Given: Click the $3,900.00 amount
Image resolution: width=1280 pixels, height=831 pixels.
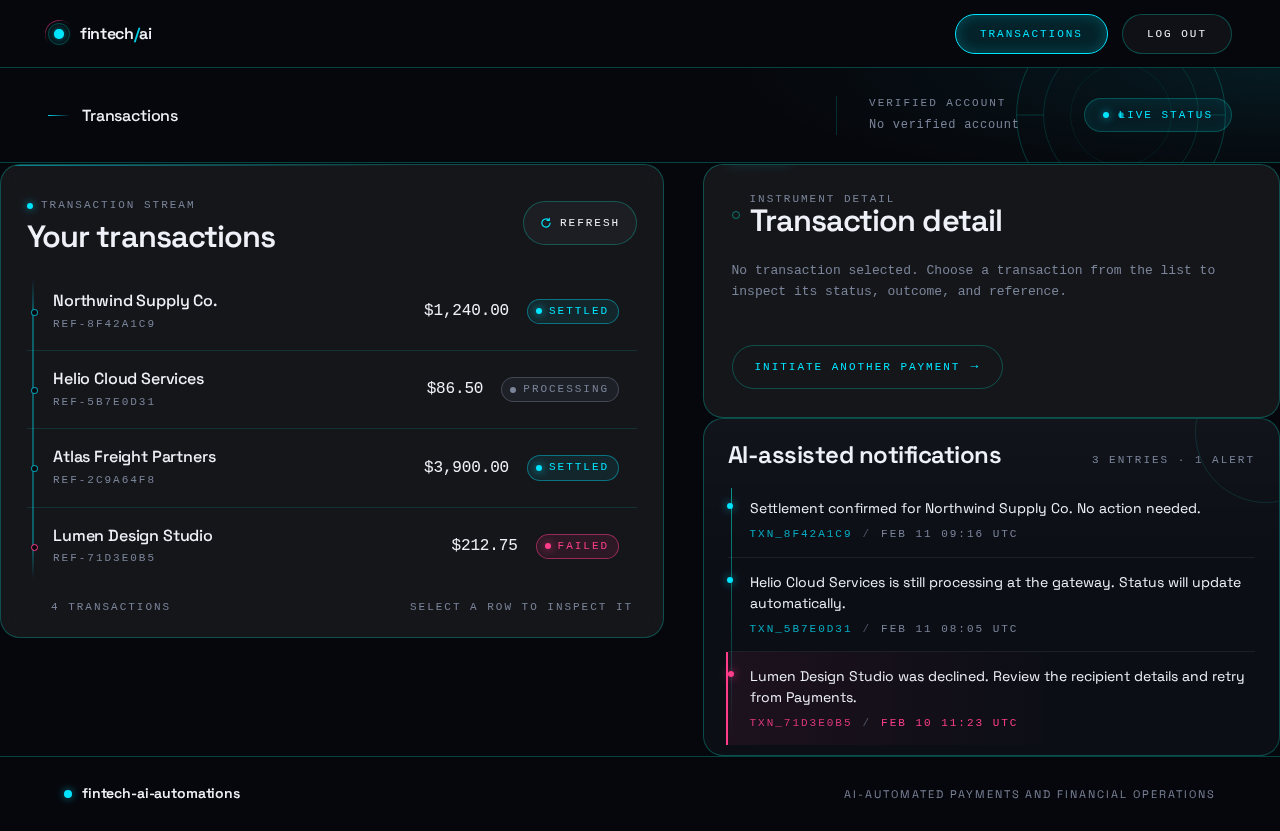Looking at the screenshot, I should pos(466,467).
